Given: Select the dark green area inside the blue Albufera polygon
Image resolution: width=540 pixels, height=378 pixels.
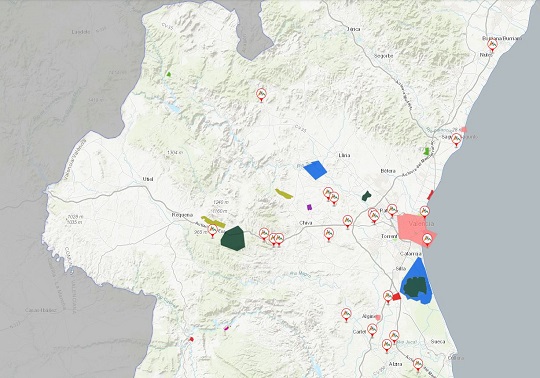Looking at the screenshot, I should (415, 287).
